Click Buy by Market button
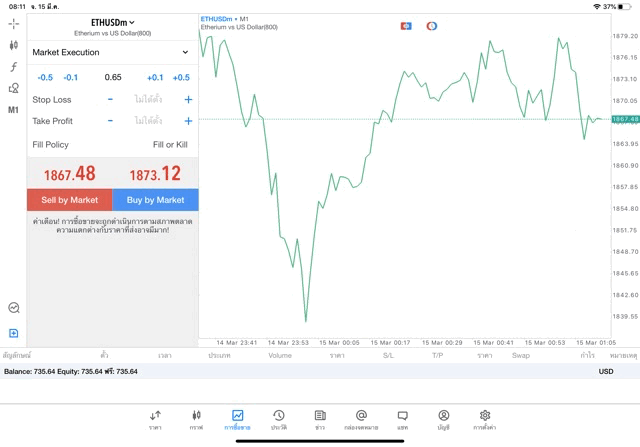640x447 pixels. pyautogui.click(x=156, y=200)
